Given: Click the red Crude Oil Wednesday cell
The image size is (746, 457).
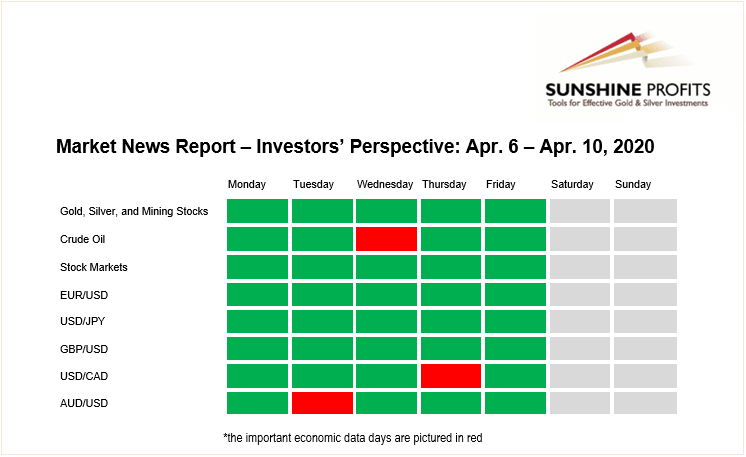Looking at the screenshot, I should [x=386, y=239].
